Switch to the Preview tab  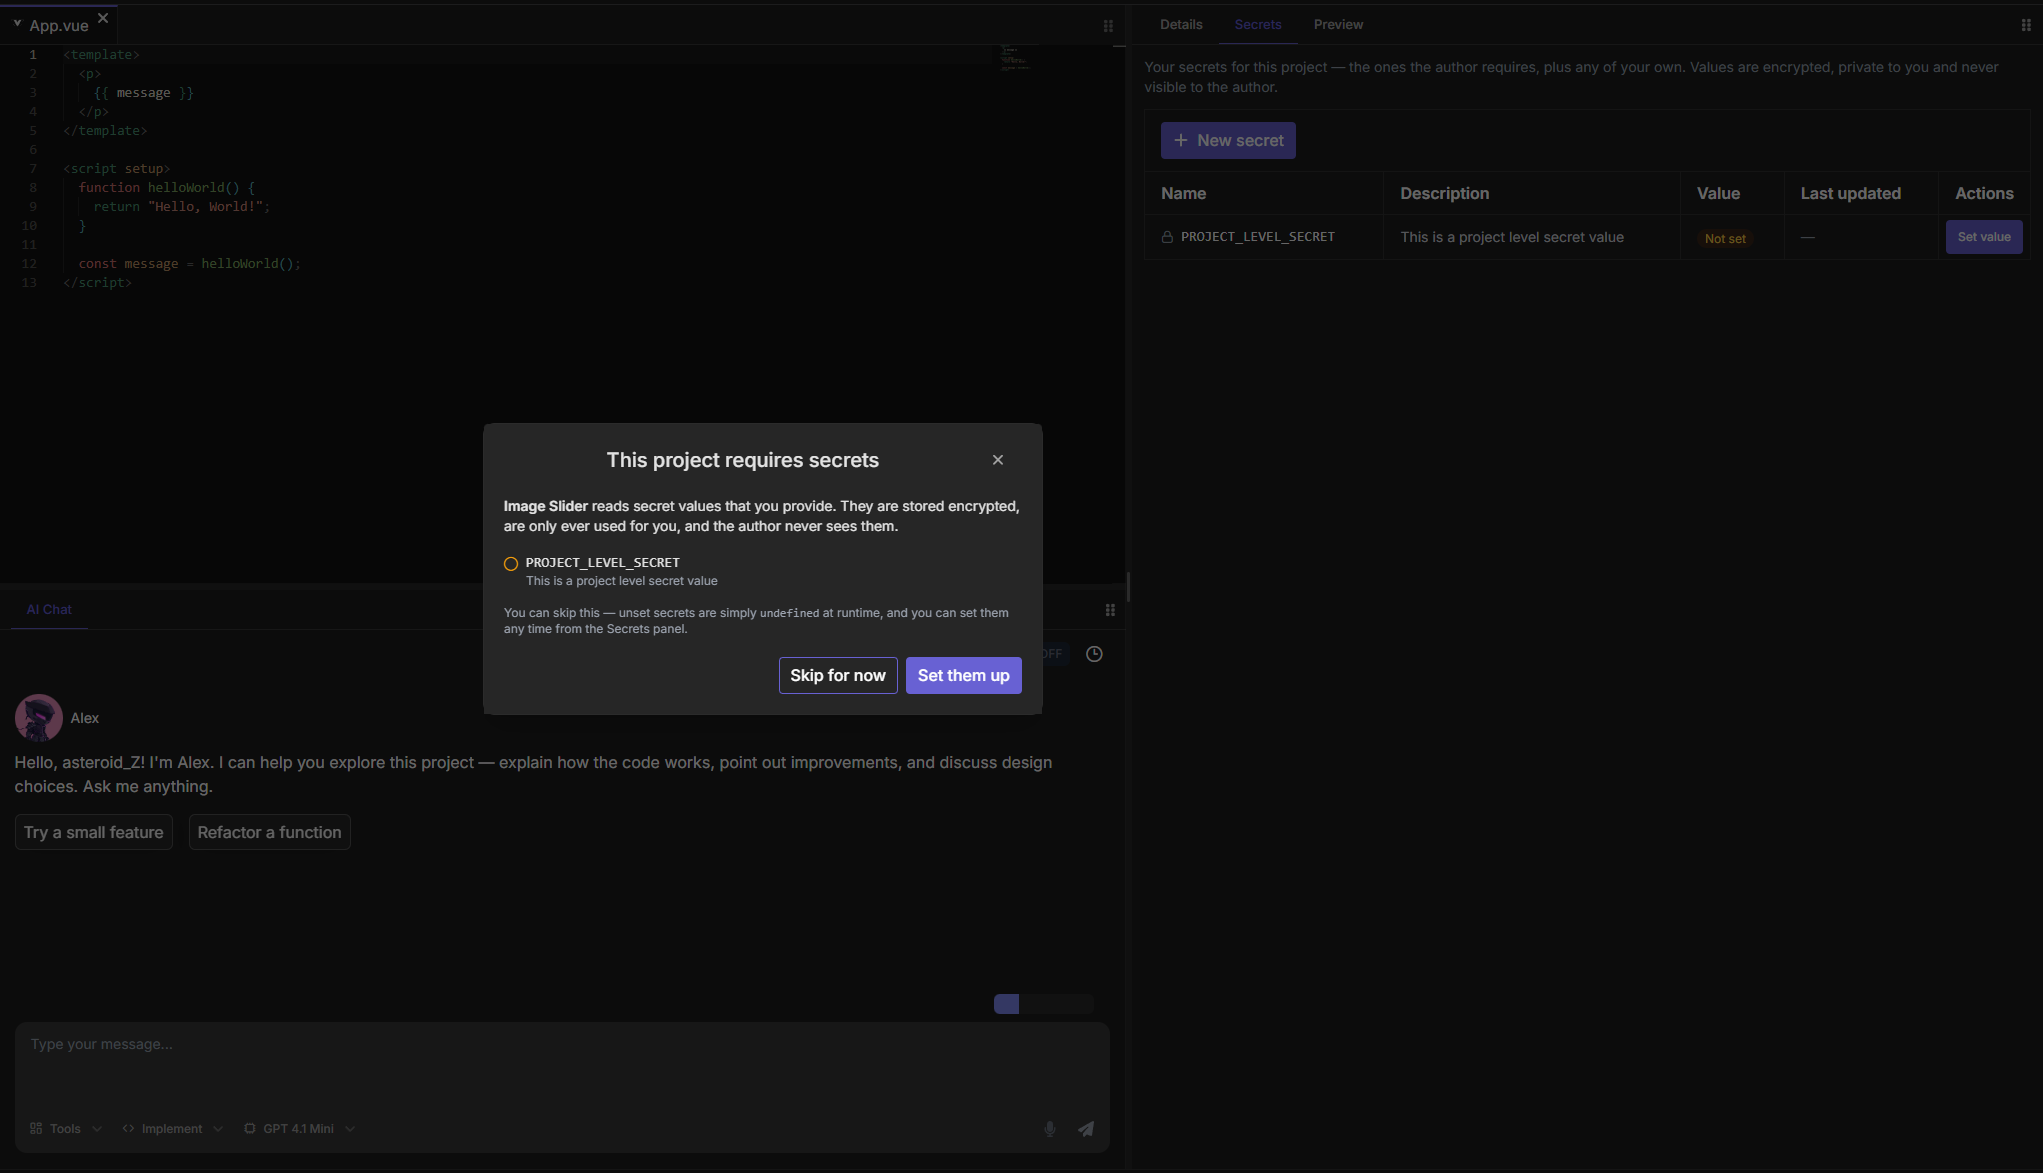[1338, 24]
